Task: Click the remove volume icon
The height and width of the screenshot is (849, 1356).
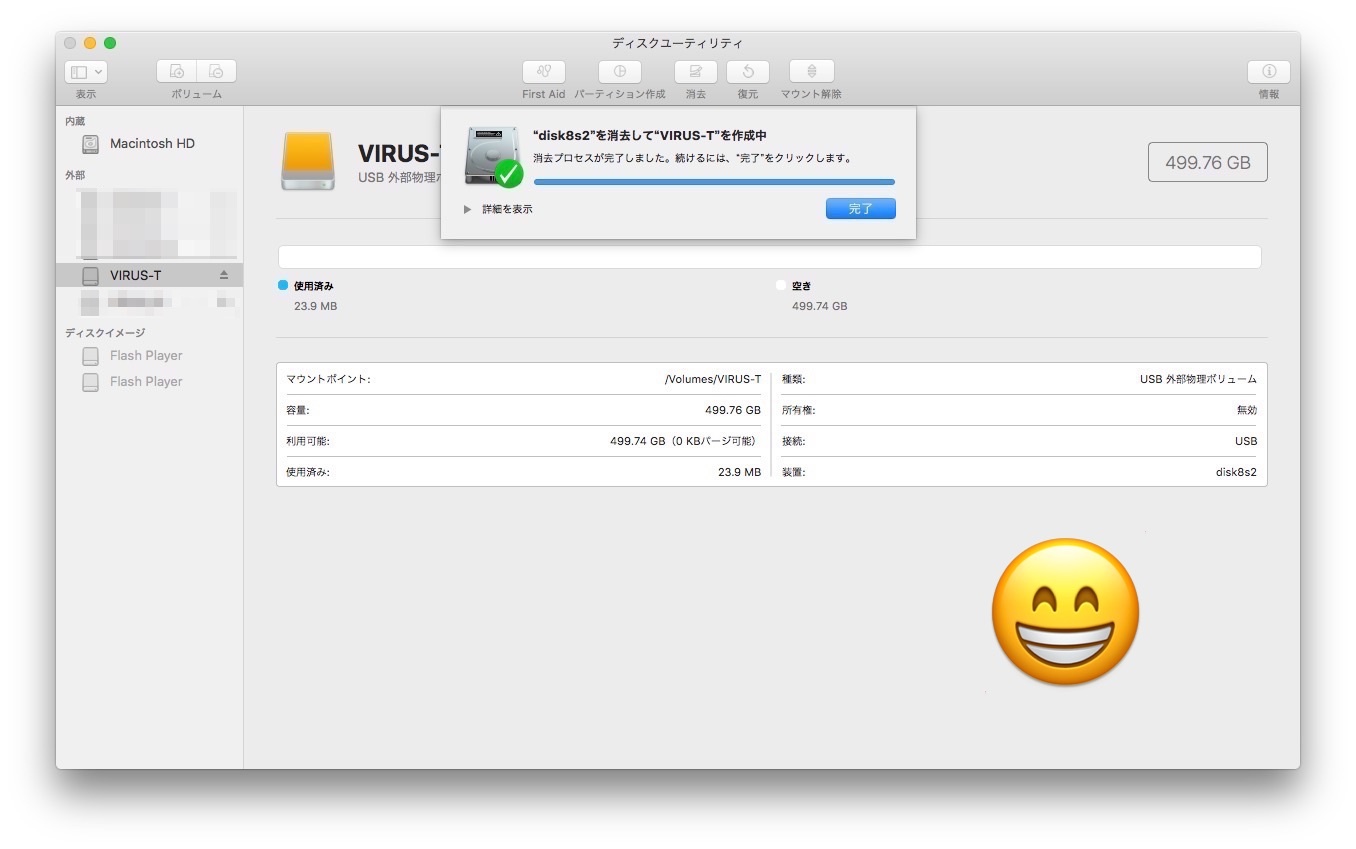Action: (216, 72)
